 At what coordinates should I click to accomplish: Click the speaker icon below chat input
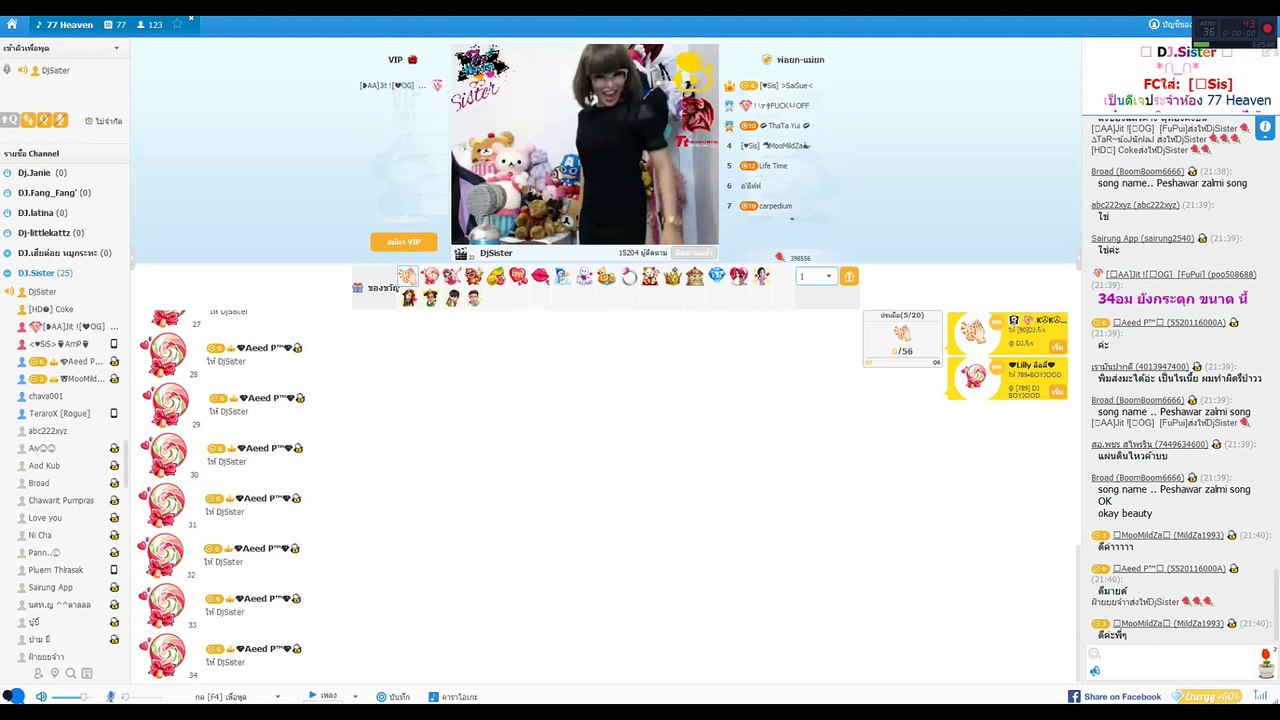point(1095,671)
